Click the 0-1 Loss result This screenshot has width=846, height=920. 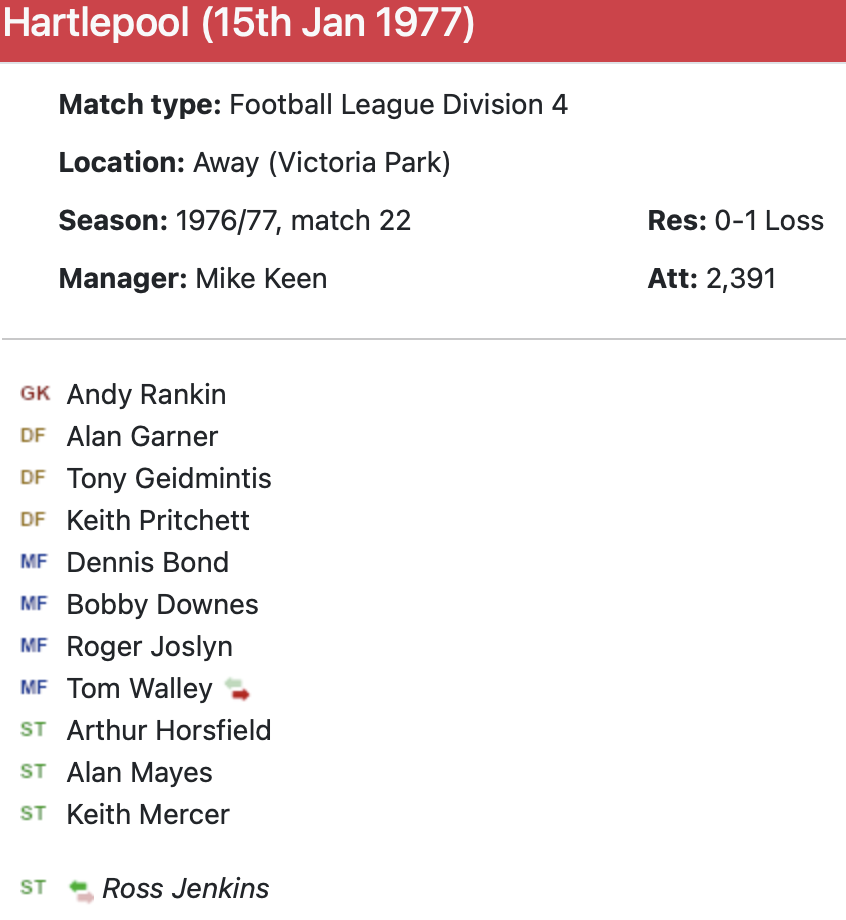[769, 220]
